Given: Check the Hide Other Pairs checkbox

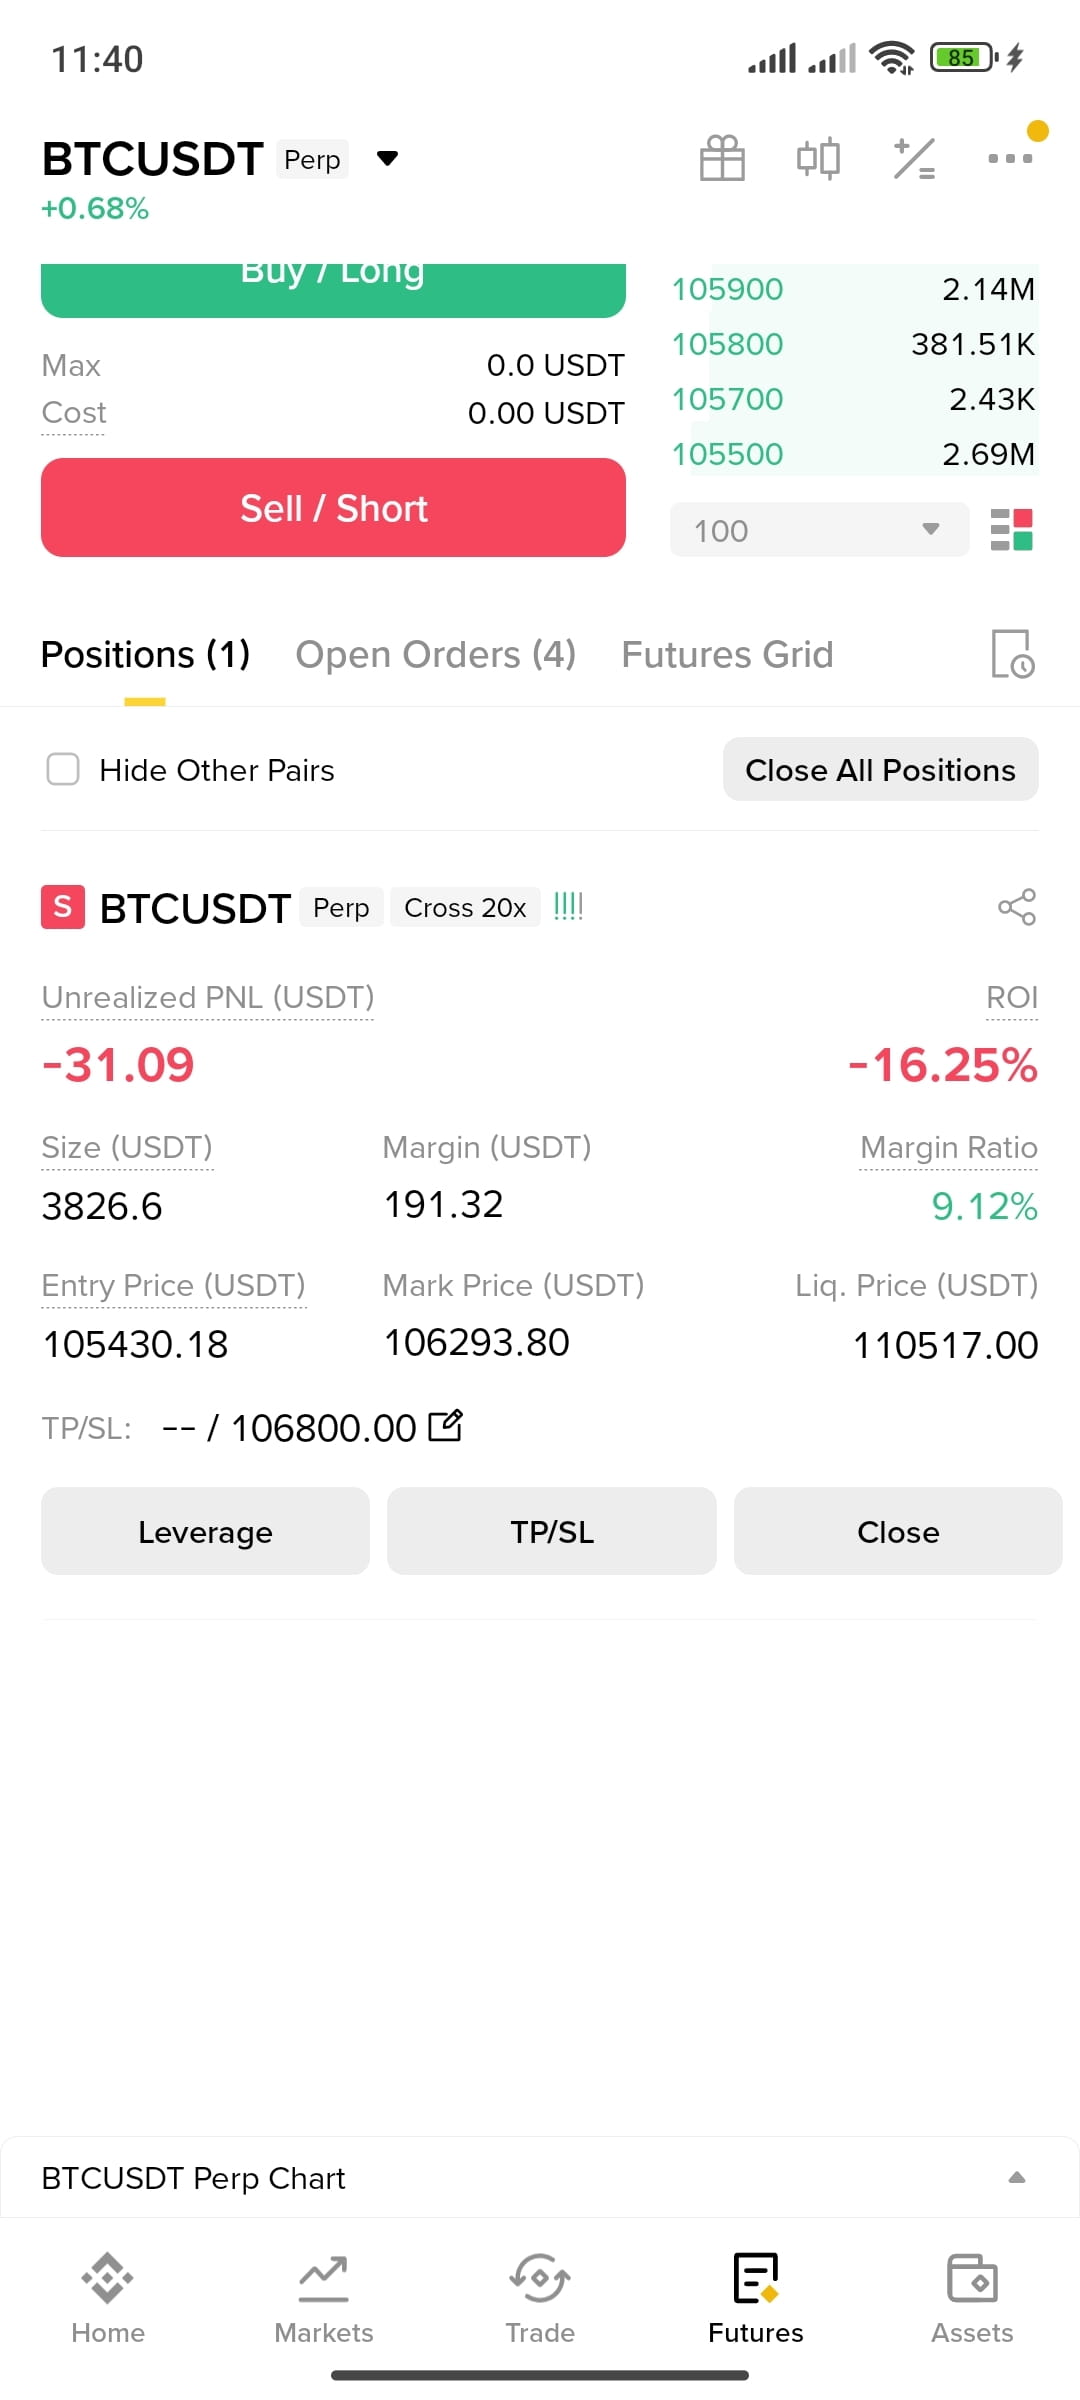Looking at the screenshot, I should (63, 770).
